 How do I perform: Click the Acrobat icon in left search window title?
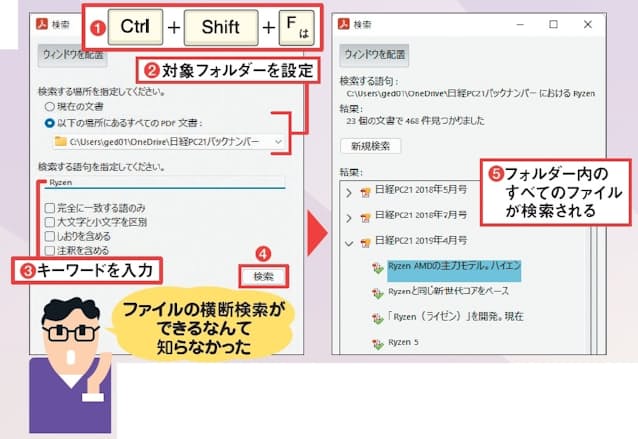pyautogui.click(x=42, y=24)
